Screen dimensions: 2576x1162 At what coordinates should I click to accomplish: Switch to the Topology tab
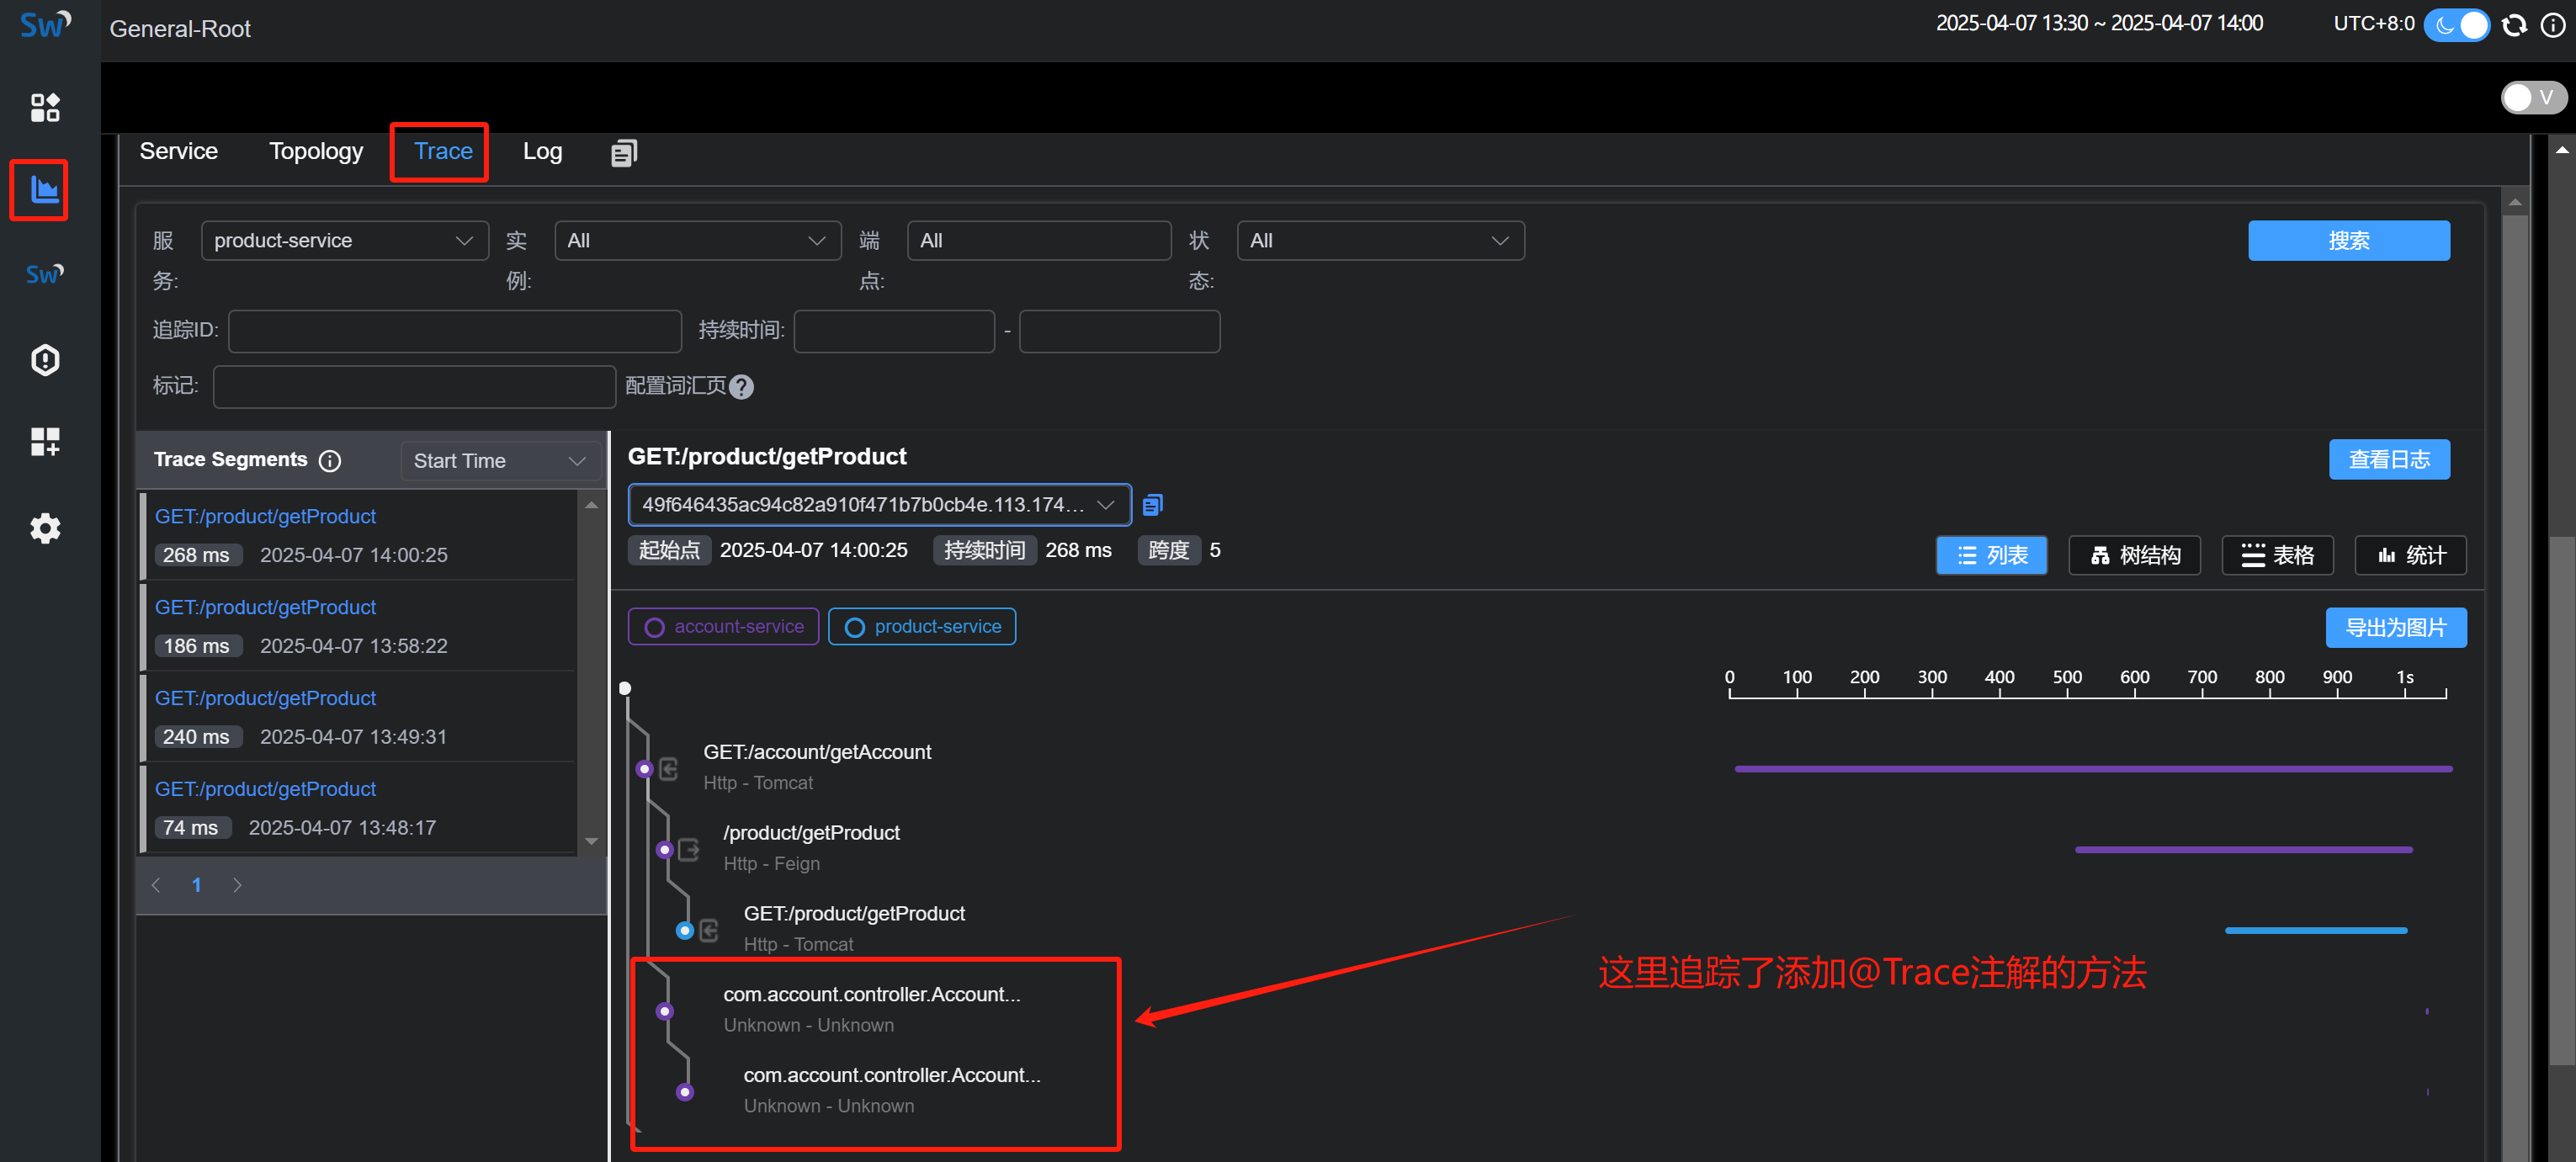click(x=316, y=151)
